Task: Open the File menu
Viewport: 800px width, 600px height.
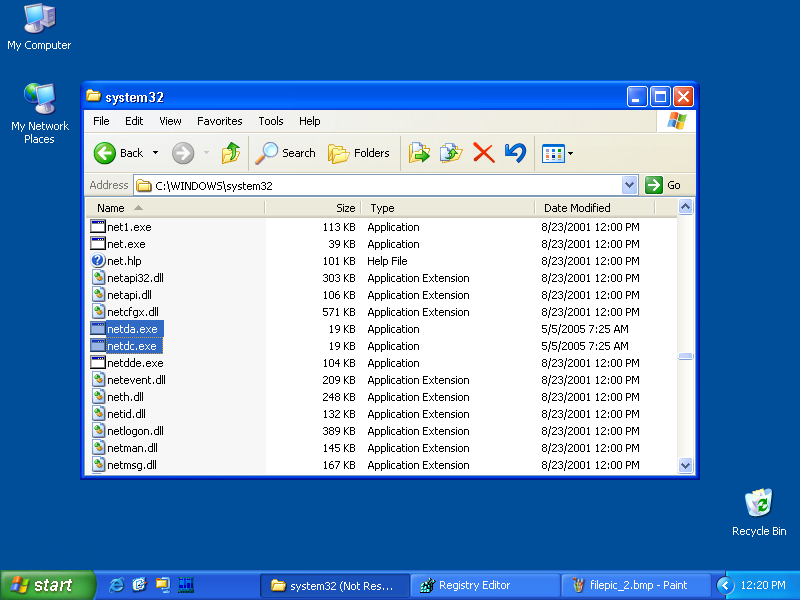Action: click(x=101, y=121)
